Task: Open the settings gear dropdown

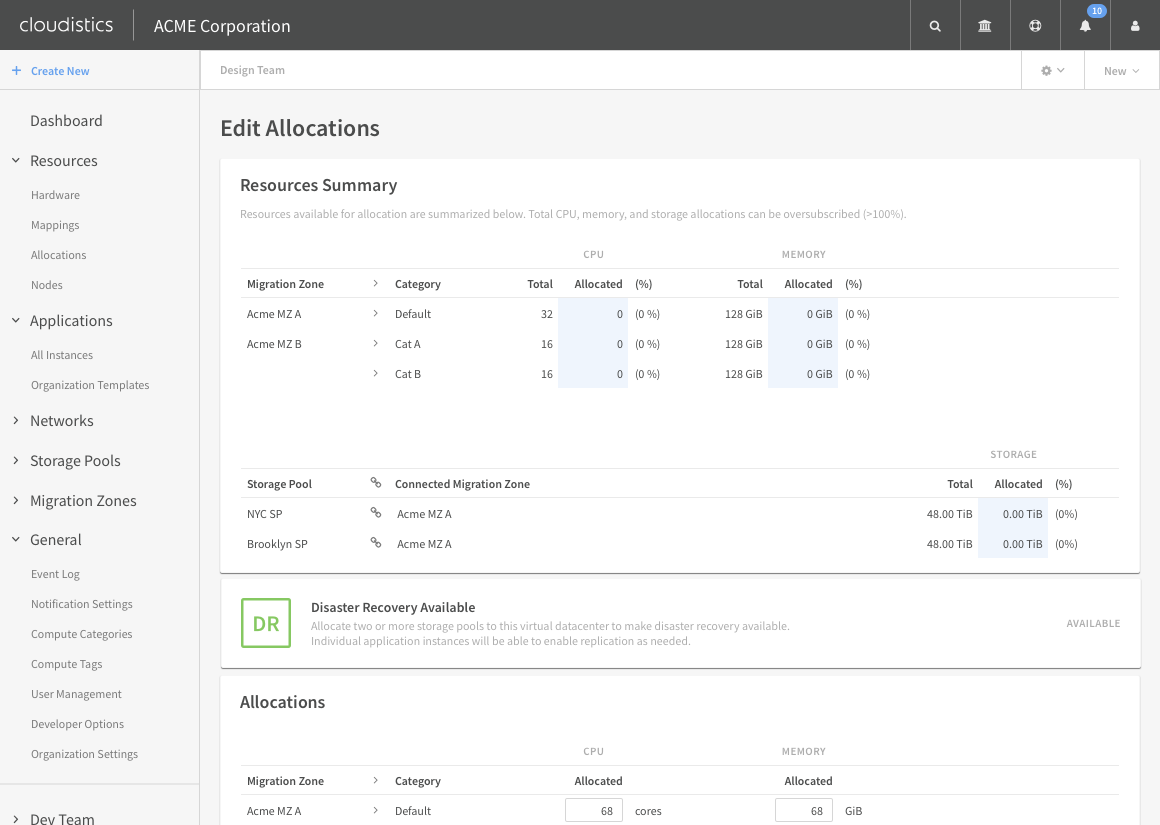Action: [1050, 70]
